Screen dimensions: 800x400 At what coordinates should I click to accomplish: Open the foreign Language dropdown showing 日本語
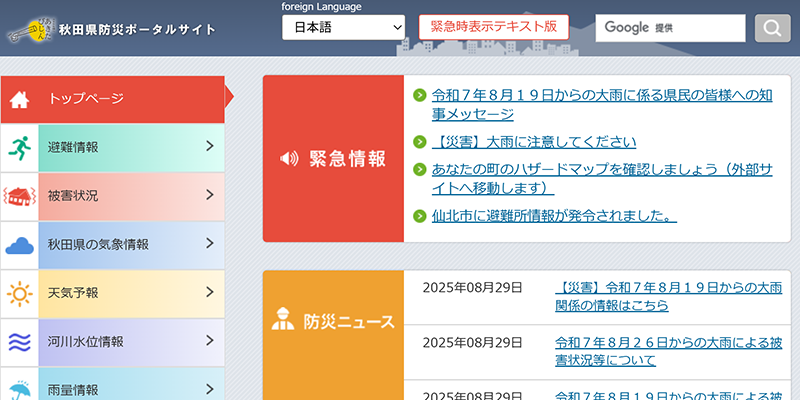click(343, 28)
